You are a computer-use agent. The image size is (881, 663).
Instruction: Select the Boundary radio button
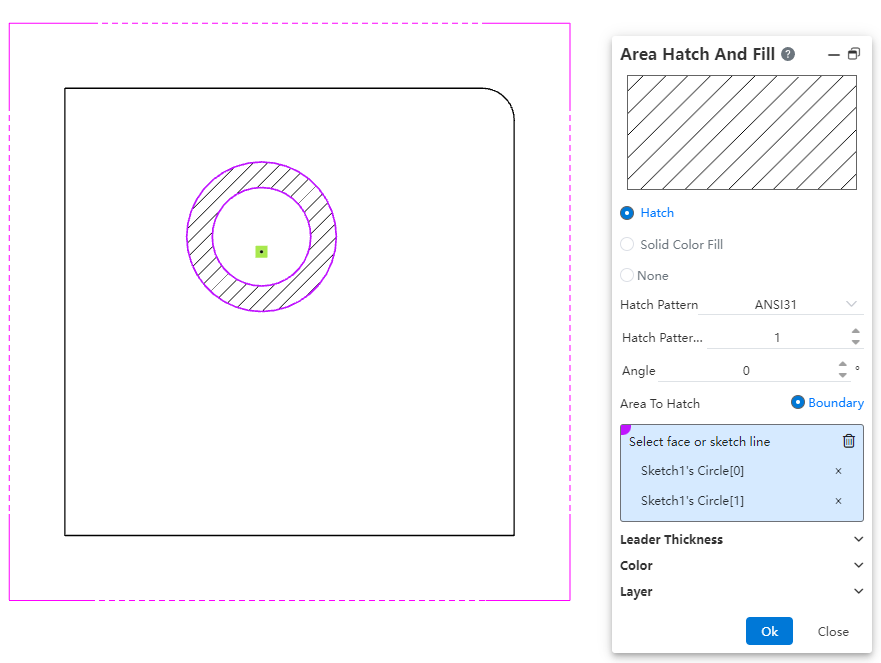click(x=798, y=402)
